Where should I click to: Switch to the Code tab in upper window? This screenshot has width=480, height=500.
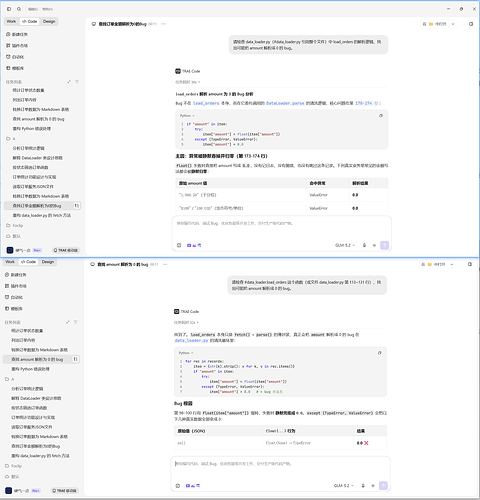[30, 21]
